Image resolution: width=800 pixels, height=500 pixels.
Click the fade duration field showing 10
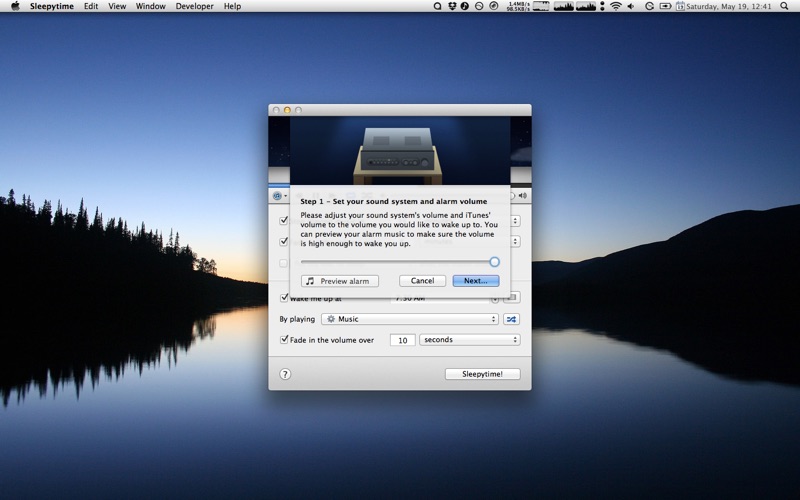click(x=403, y=340)
